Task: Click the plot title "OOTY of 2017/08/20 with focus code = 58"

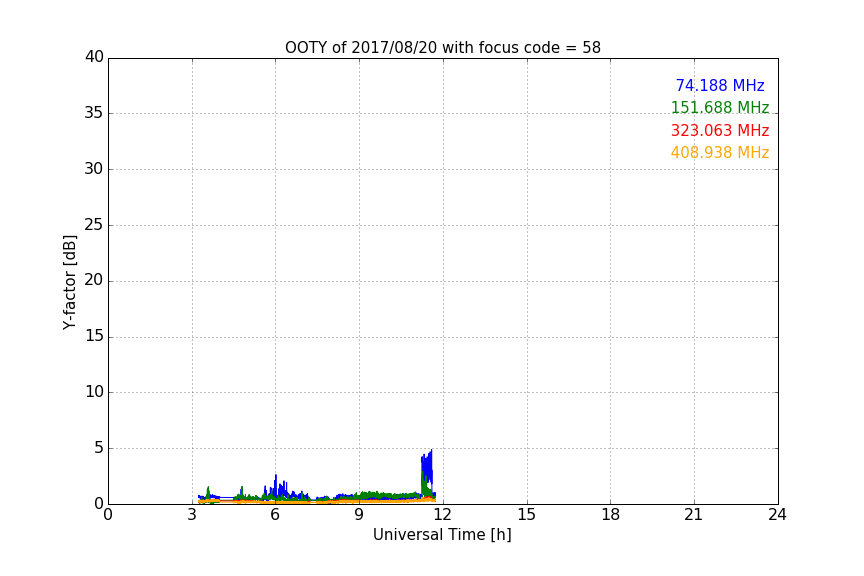Action: (442, 48)
